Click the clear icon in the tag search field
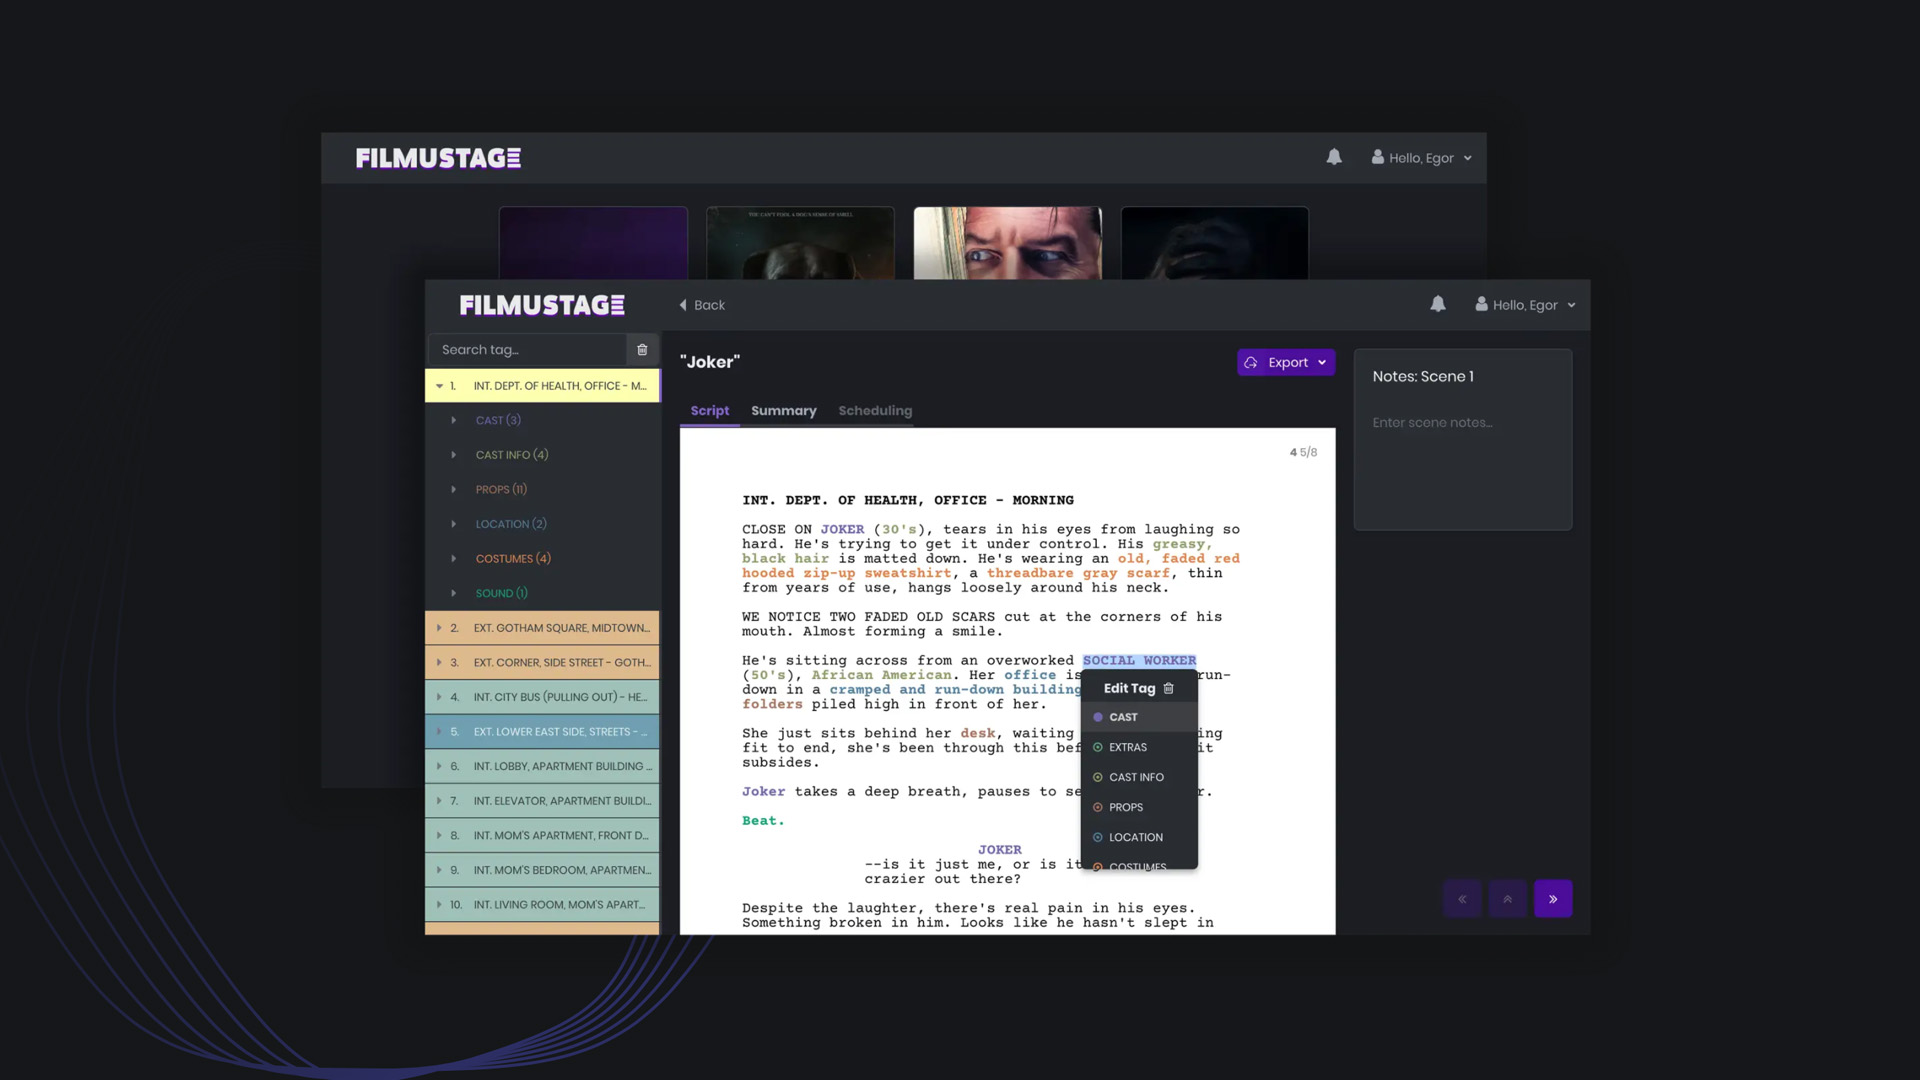The height and width of the screenshot is (1080, 1920). pyautogui.click(x=642, y=350)
